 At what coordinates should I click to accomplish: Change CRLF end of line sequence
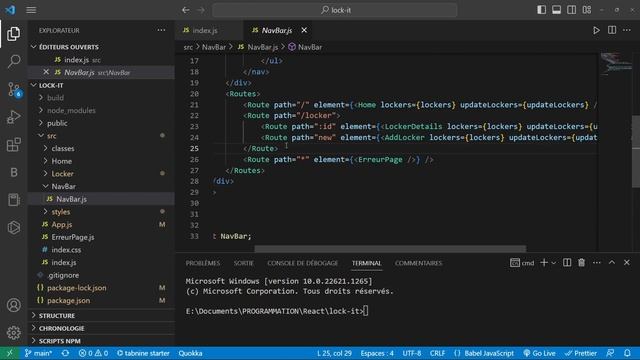[437, 353]
